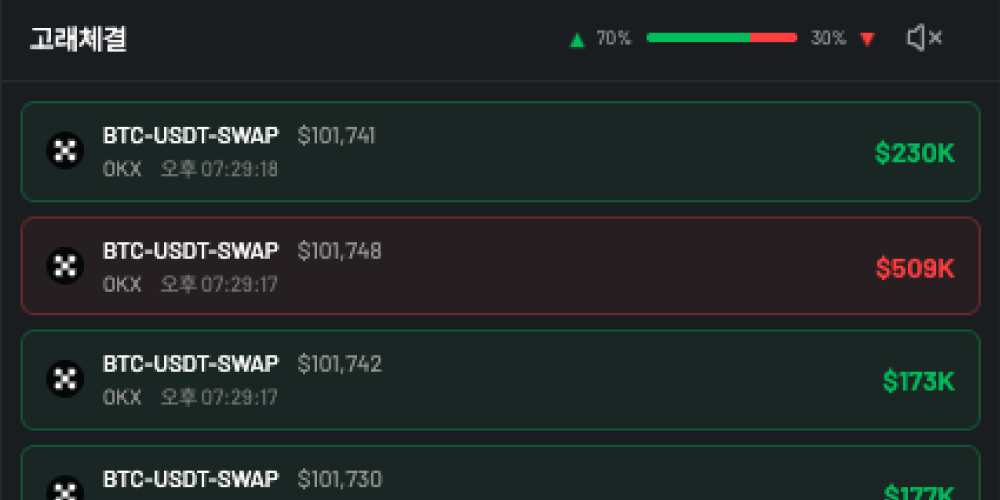This screenshot has height=500, width=1000.
Task: Click the 고래체결 panel title
Action: coord(78,40)
